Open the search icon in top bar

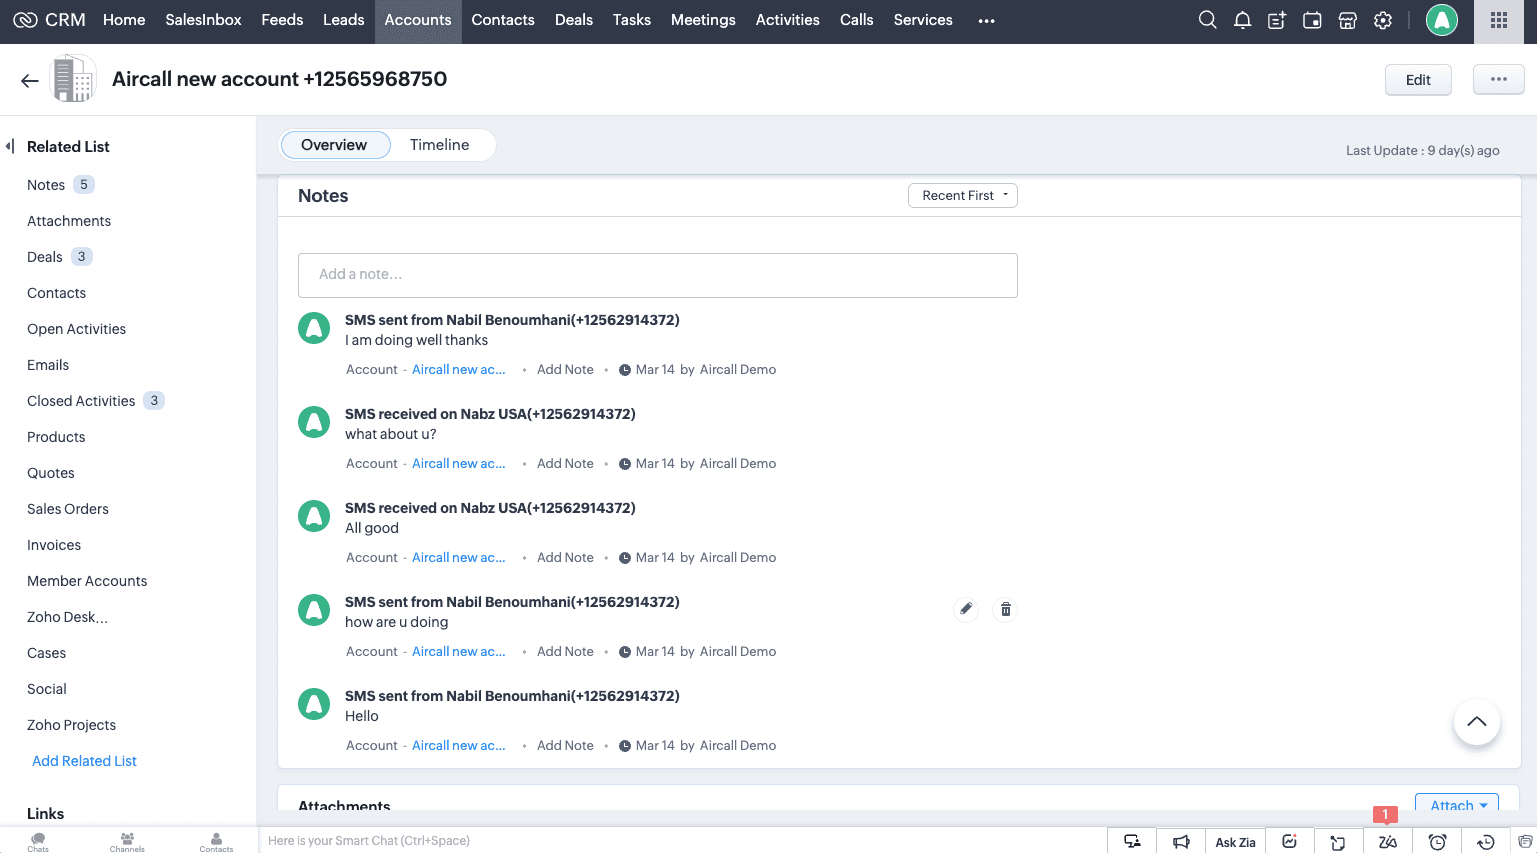click(1207, 20)
